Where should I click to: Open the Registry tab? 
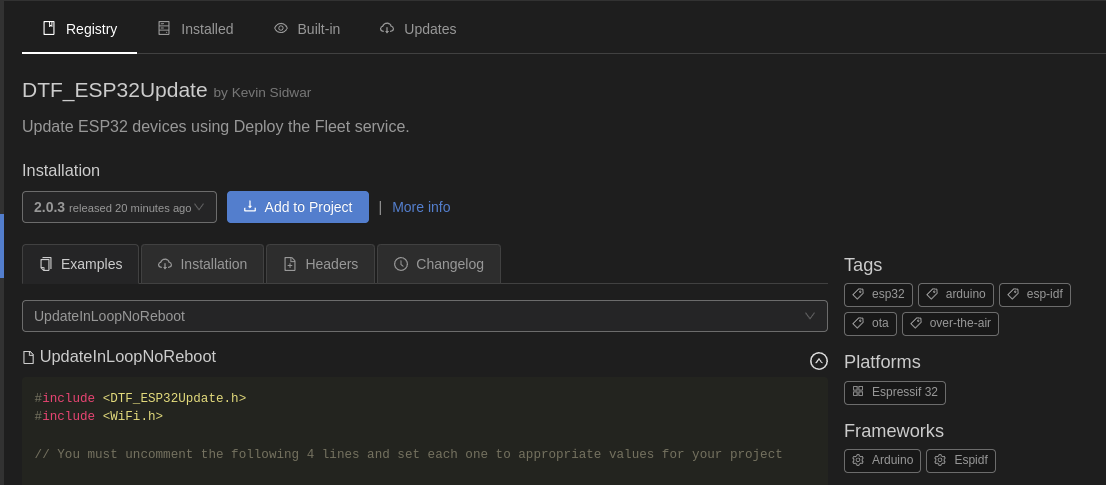coord(80,29)
